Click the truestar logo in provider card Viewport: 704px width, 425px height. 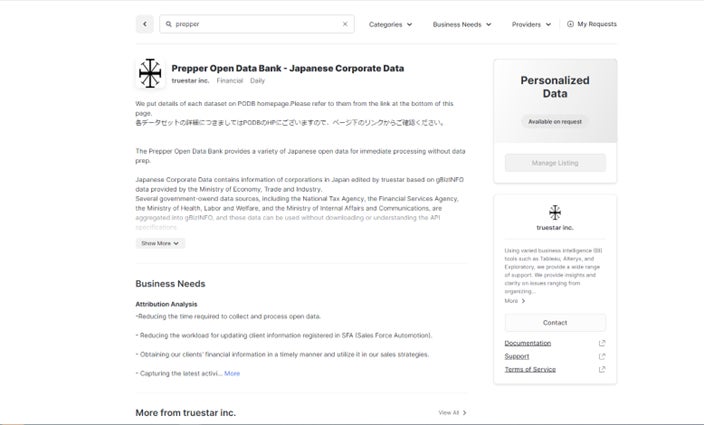pyautogui.click(x=555, y=212)
